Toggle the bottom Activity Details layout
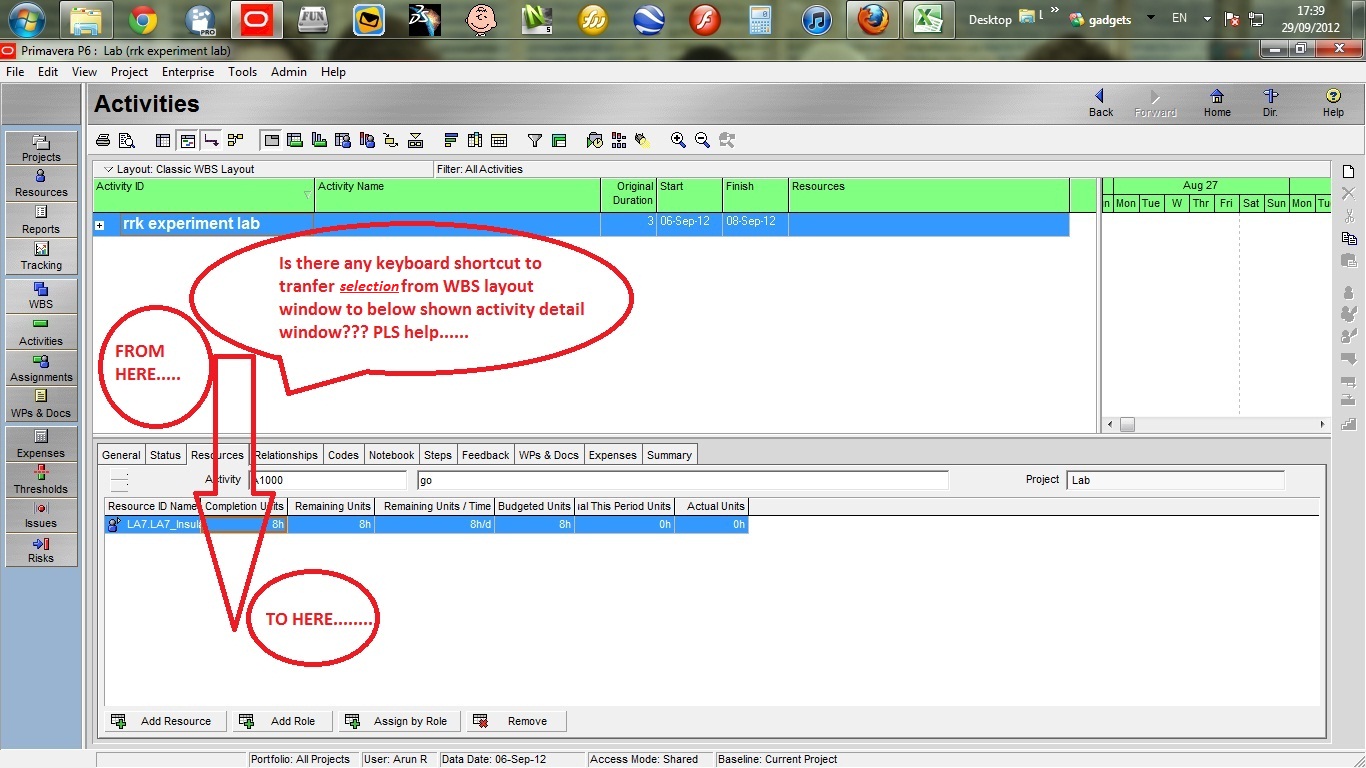The height and width of the screenshot is (768, 1366). [271, 140]
